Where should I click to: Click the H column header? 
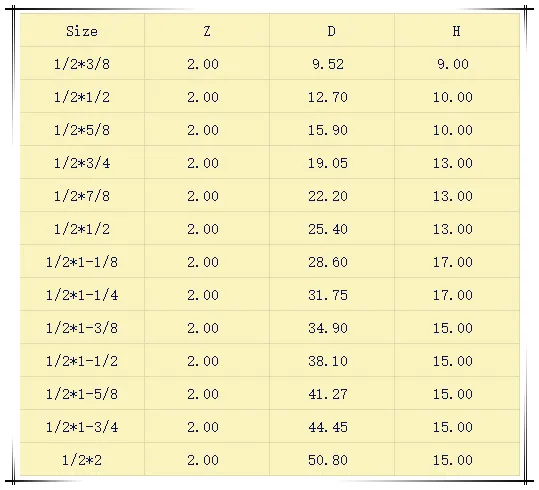(x=457, y=31)
